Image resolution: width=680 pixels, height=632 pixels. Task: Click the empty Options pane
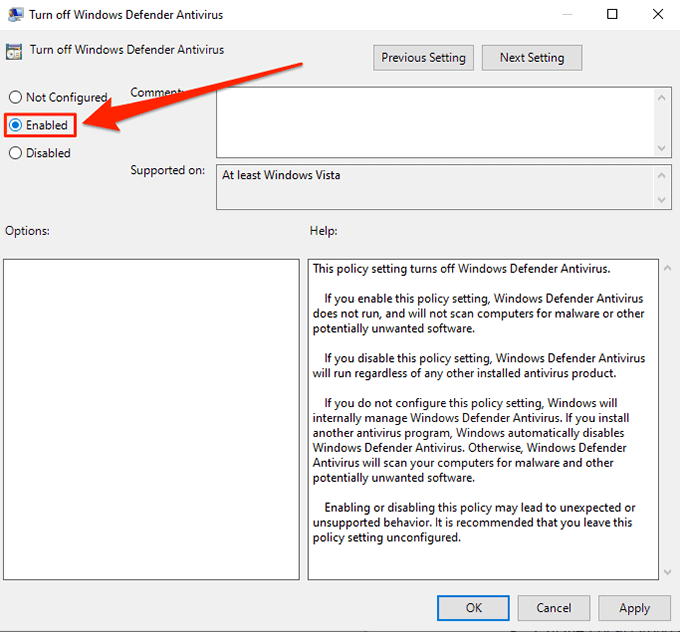click(x=151, y=419)
